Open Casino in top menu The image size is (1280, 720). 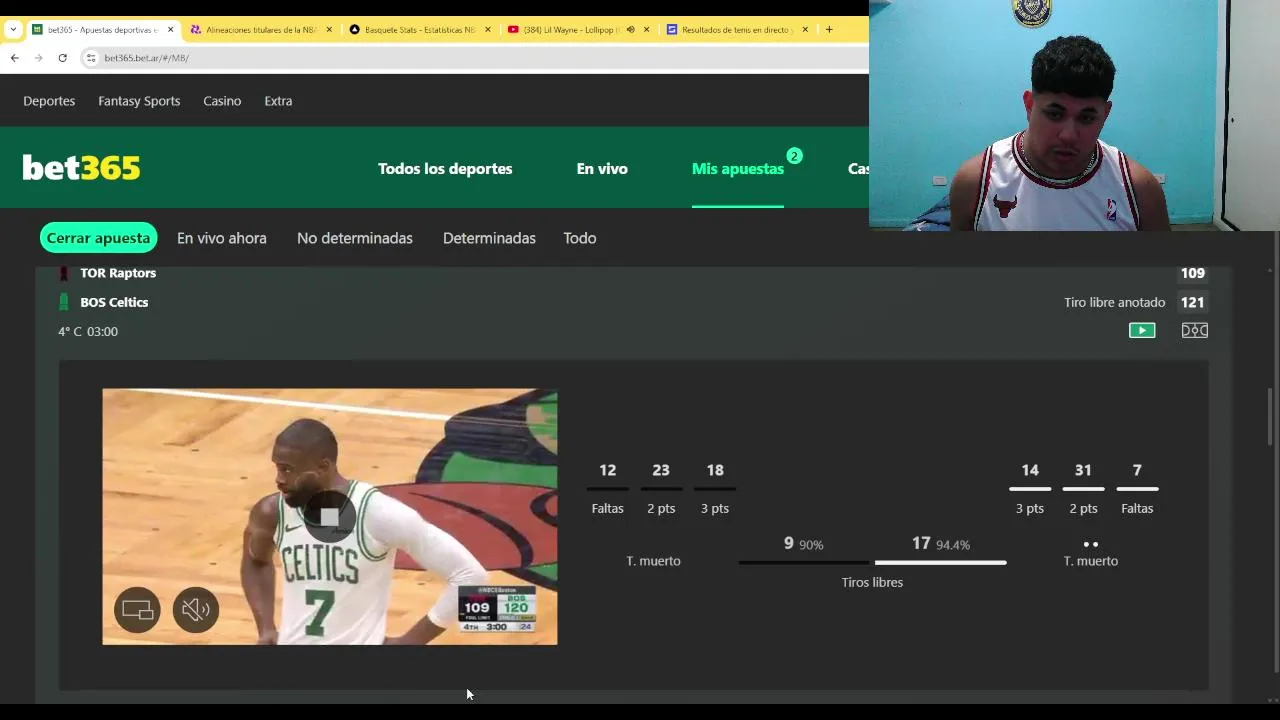point(222,101)
